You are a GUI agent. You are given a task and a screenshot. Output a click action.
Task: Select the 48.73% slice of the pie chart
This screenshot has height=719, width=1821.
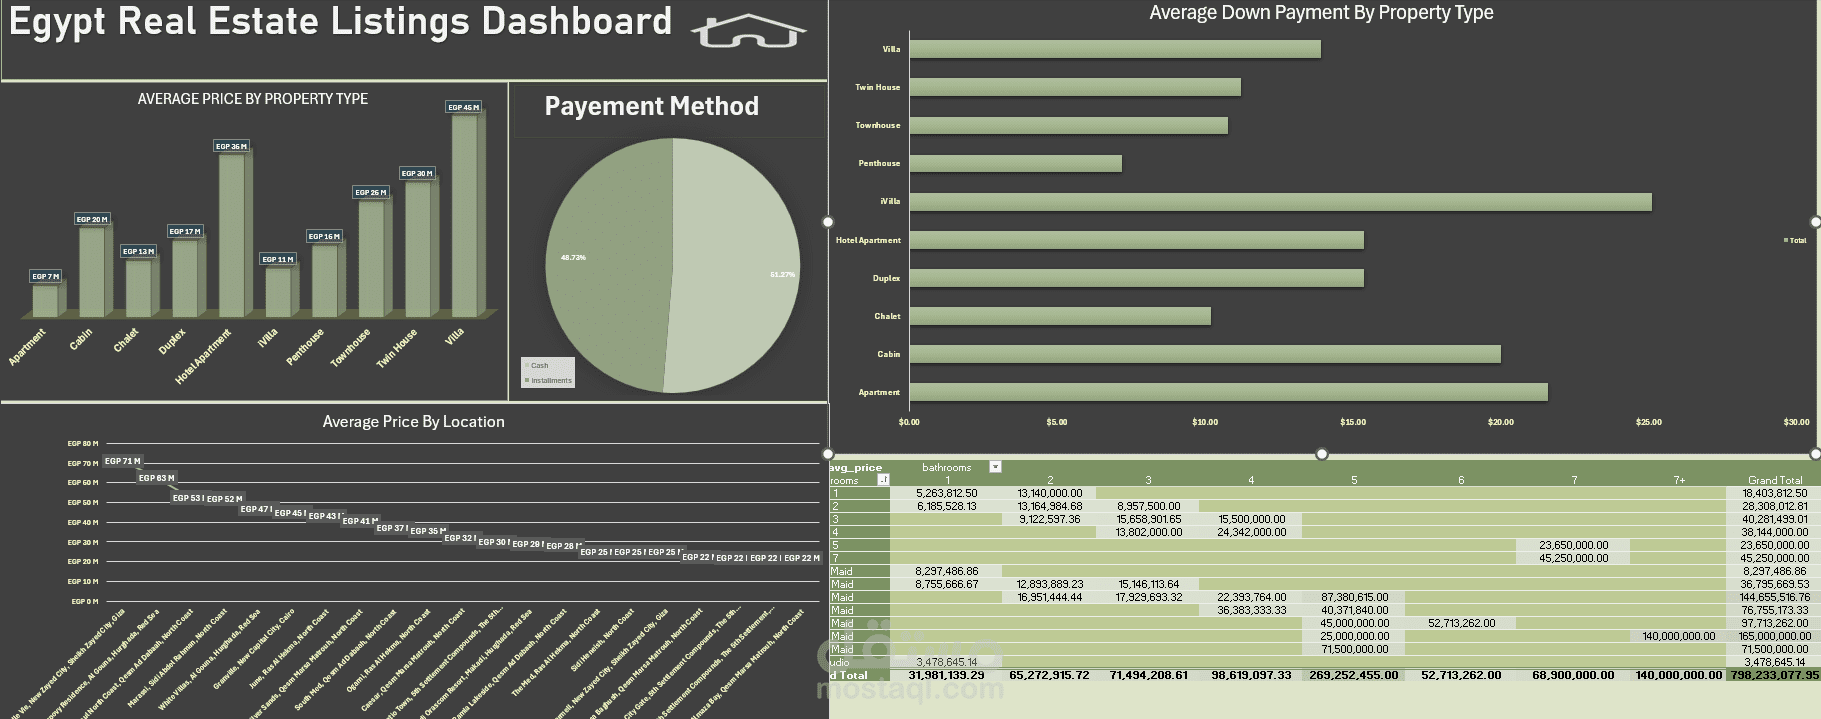[608, 265]
